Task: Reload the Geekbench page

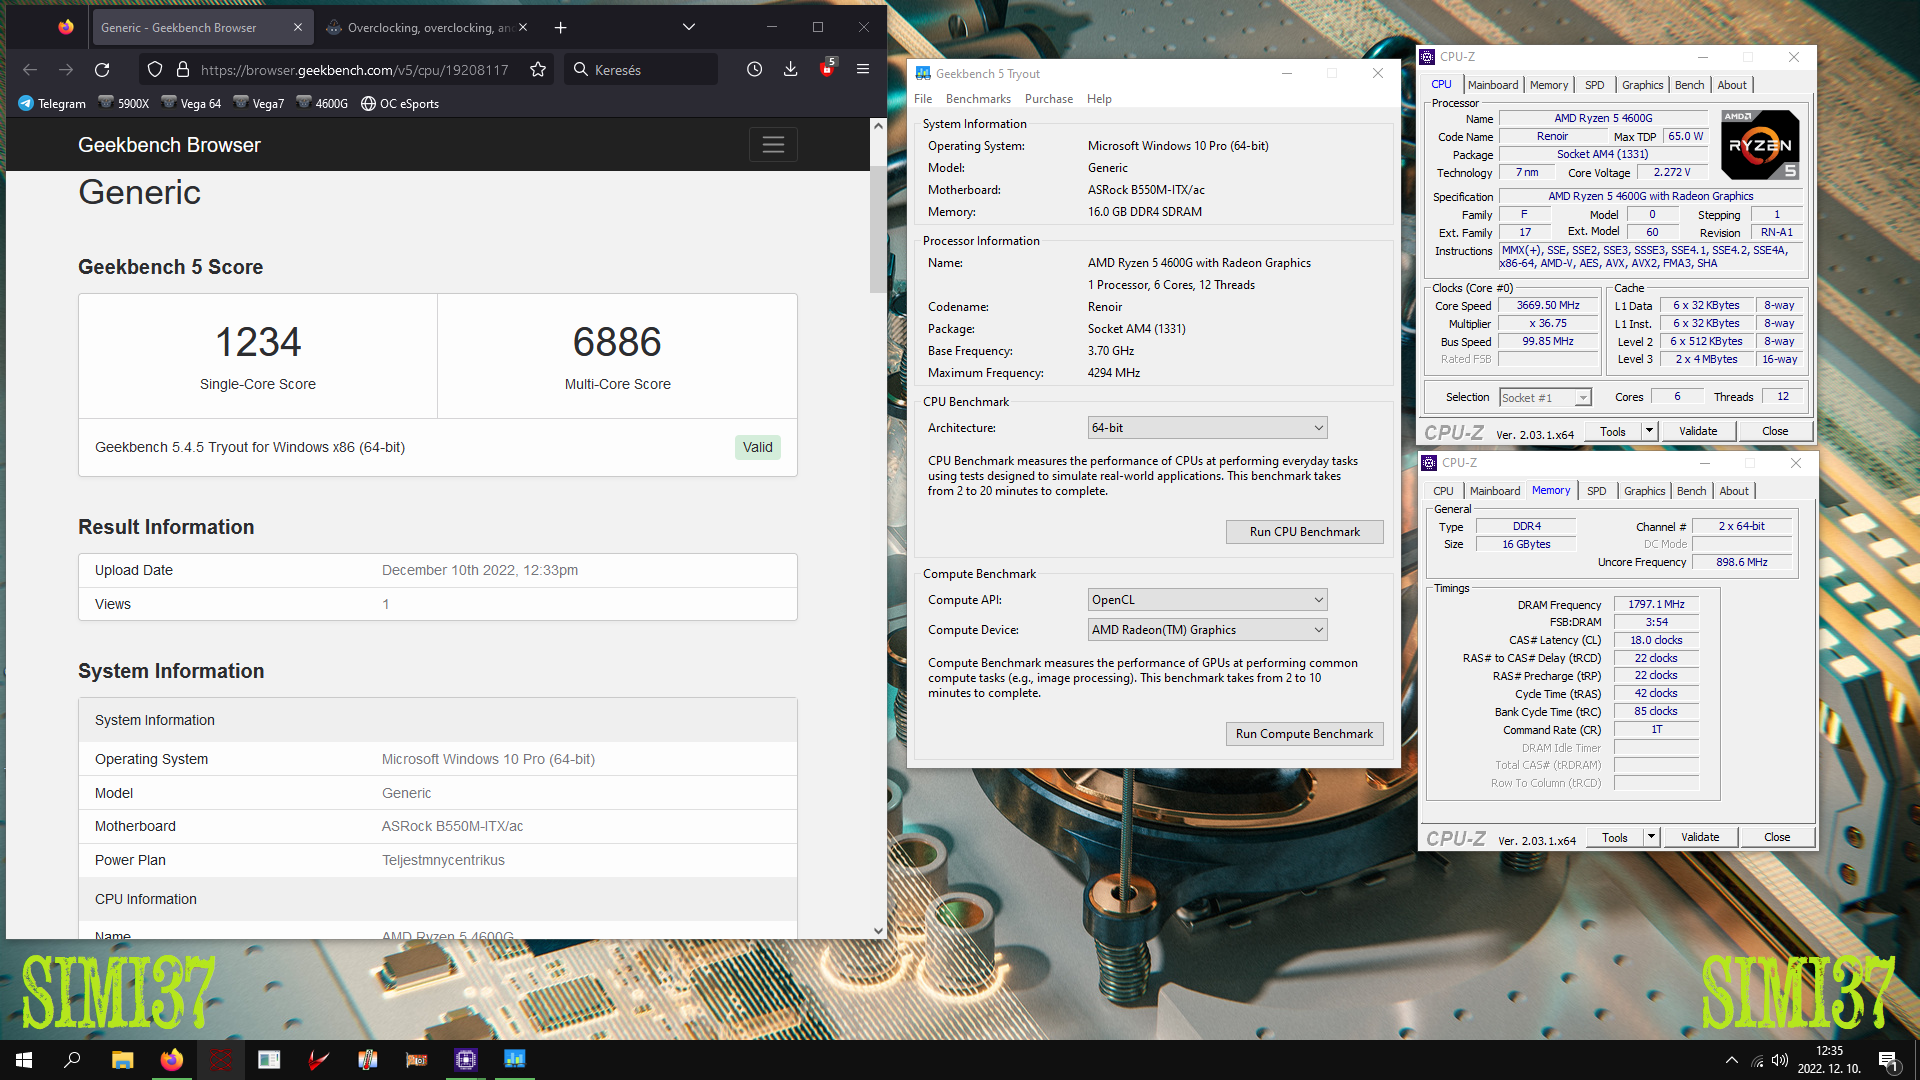Action: click(102, 70)
